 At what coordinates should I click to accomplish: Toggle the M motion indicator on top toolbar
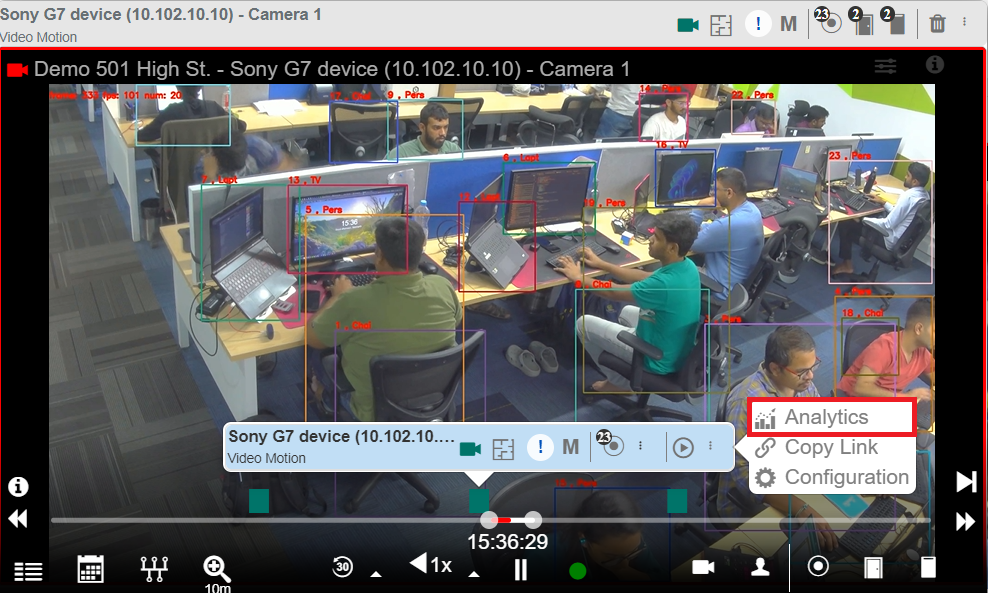tap(789, 22)
